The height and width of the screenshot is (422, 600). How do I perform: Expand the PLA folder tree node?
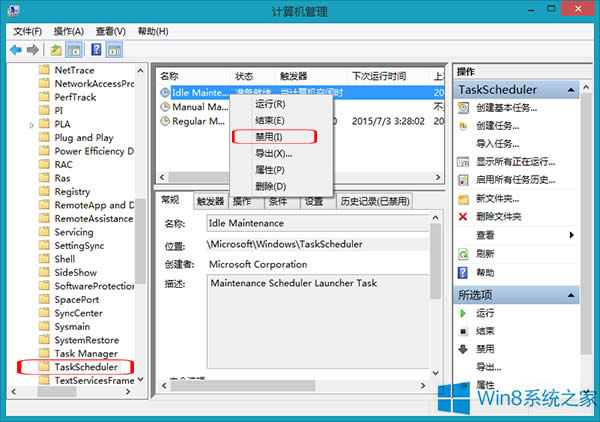[x=30, y=124]
